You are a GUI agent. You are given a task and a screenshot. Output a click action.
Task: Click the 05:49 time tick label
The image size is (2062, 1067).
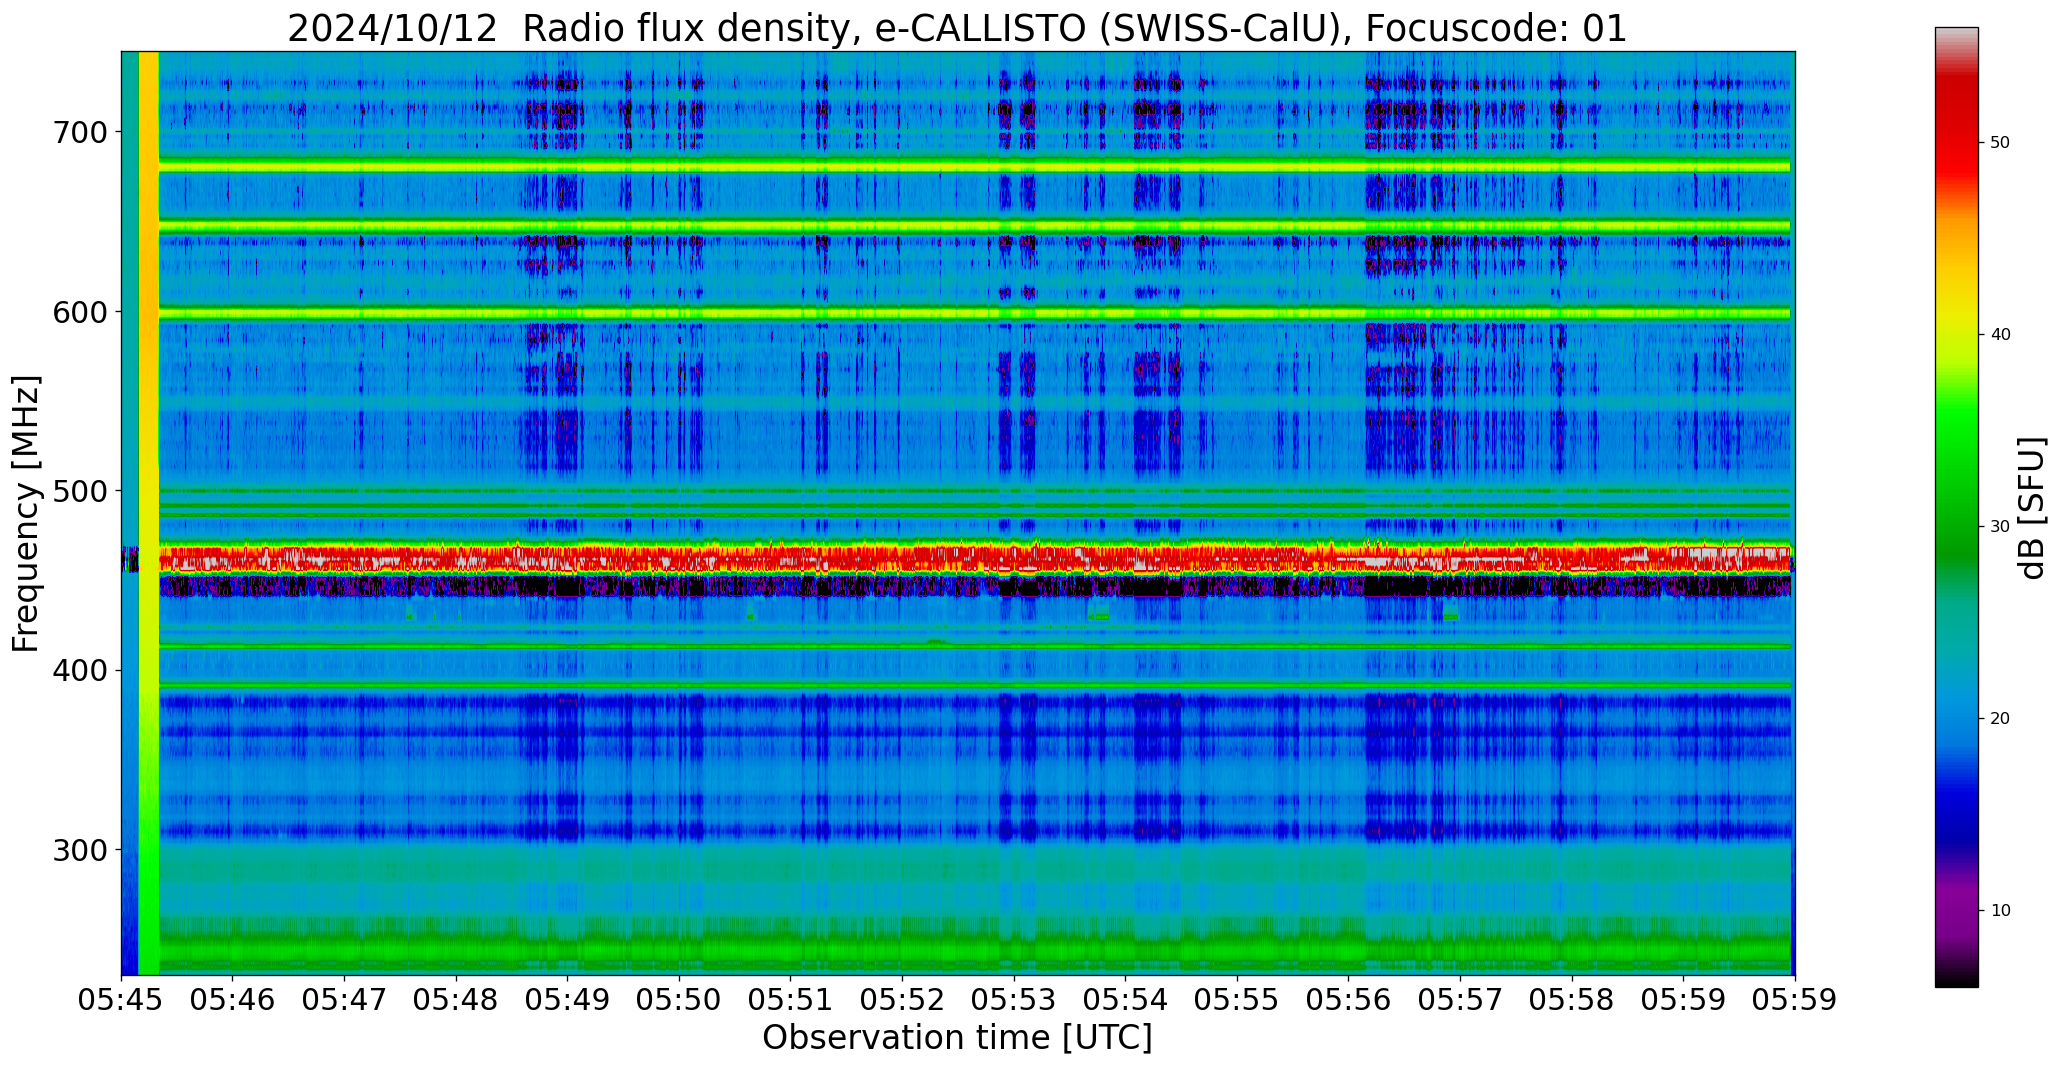(x=568, y=999)
